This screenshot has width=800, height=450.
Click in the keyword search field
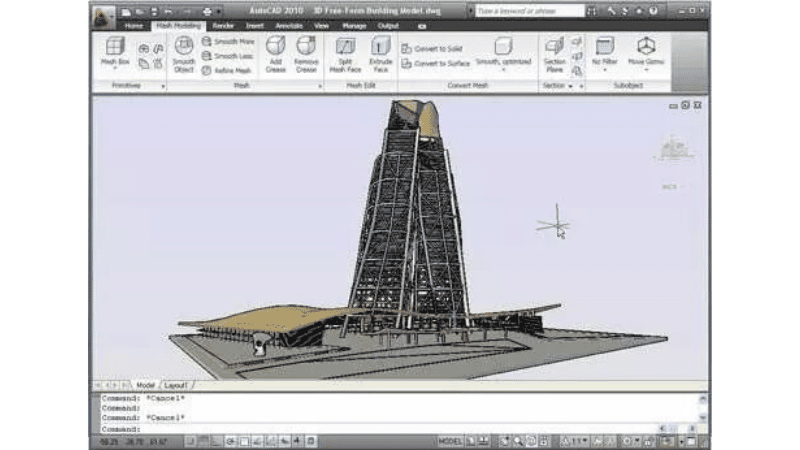530,11
